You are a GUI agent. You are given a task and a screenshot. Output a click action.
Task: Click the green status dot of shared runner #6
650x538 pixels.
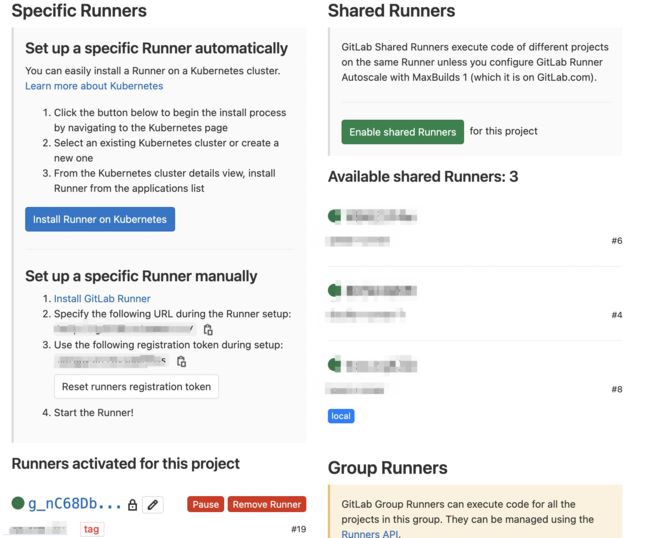pos(335,216)
